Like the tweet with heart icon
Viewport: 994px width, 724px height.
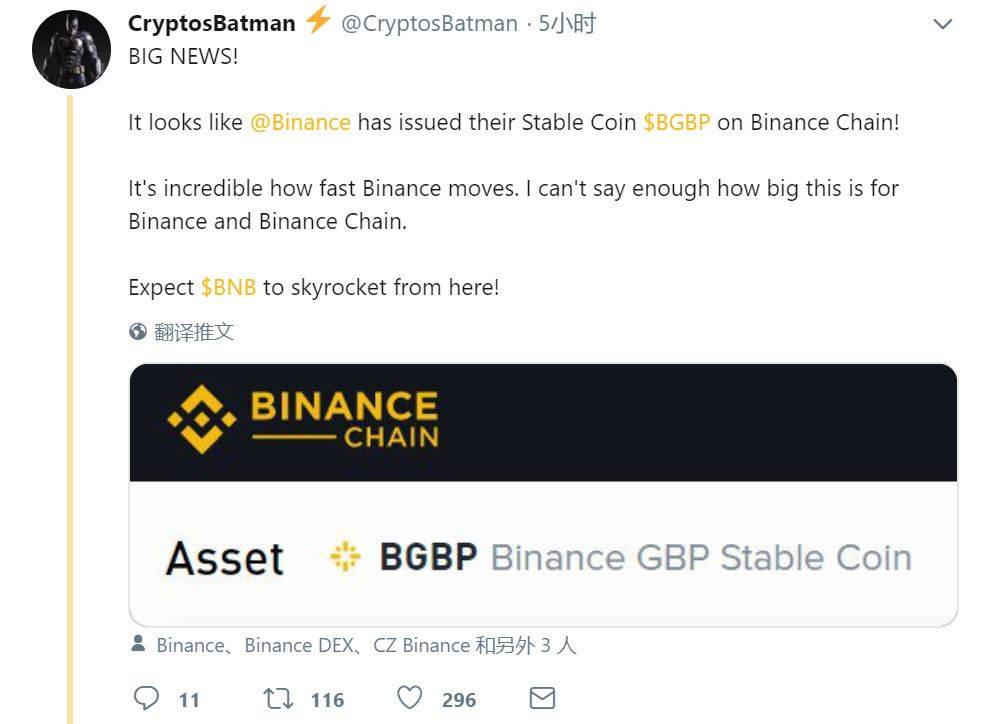[x=410, y=697]
